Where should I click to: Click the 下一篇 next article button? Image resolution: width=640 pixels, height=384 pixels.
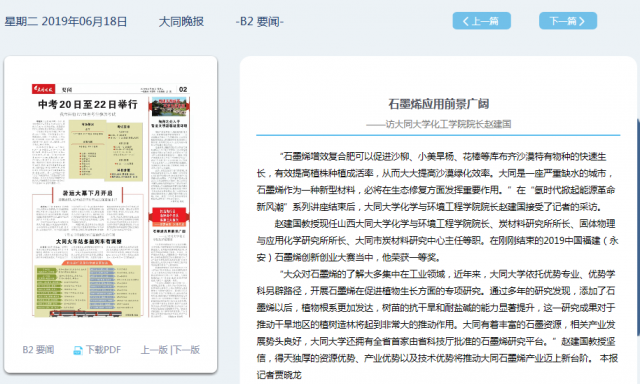pos(568,21)
